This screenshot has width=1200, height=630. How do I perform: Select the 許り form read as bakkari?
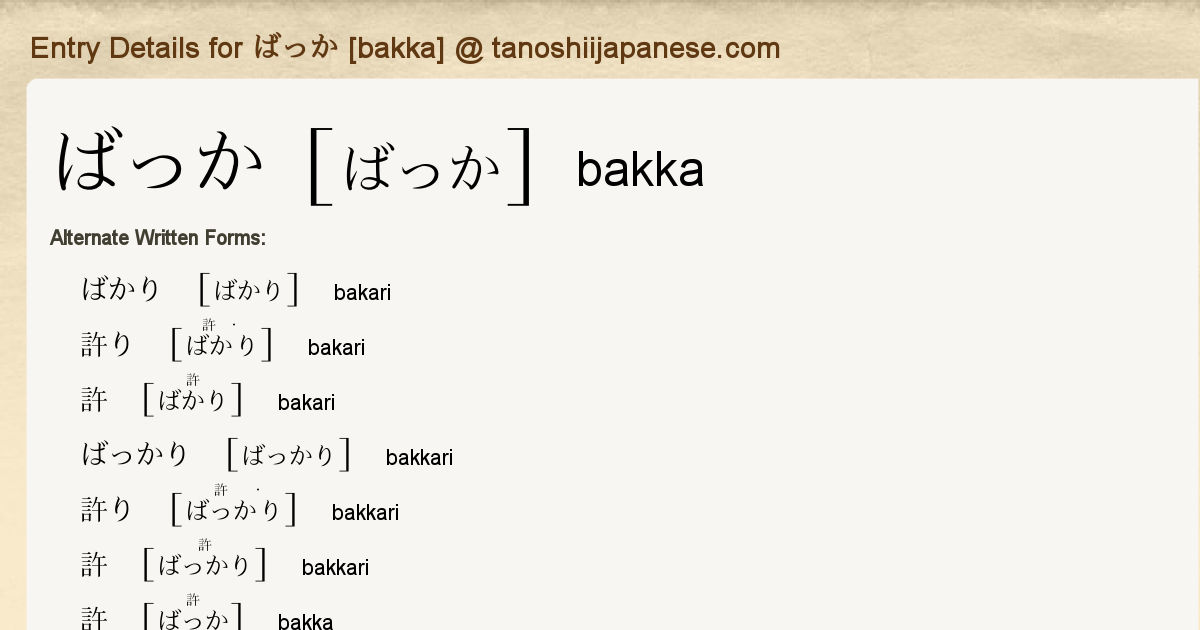107,510
